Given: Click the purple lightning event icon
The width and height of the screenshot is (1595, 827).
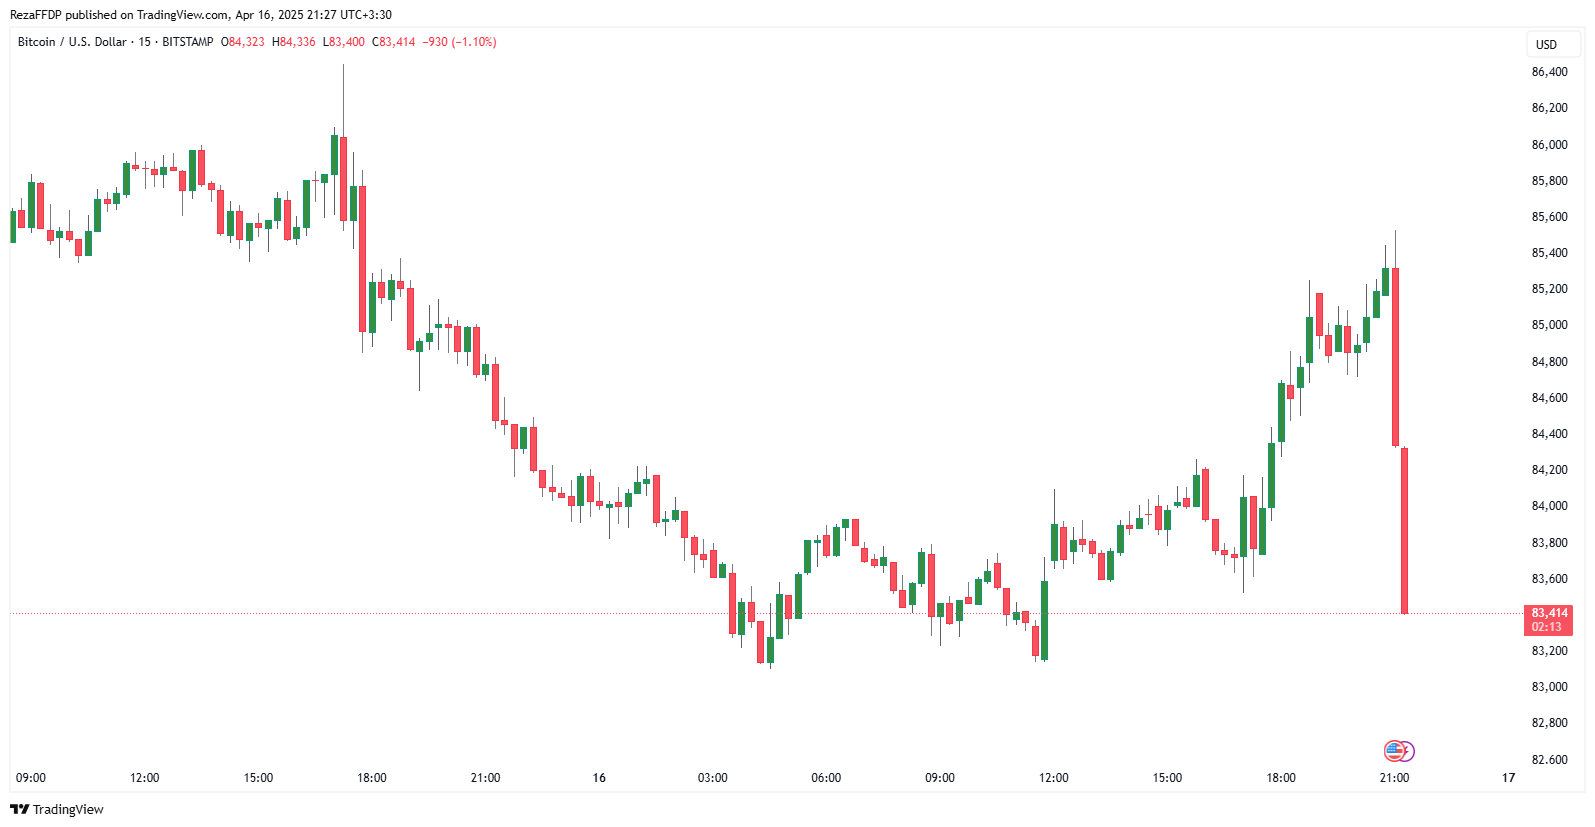Looking at the screenshot, I should tap(1407, 751).
